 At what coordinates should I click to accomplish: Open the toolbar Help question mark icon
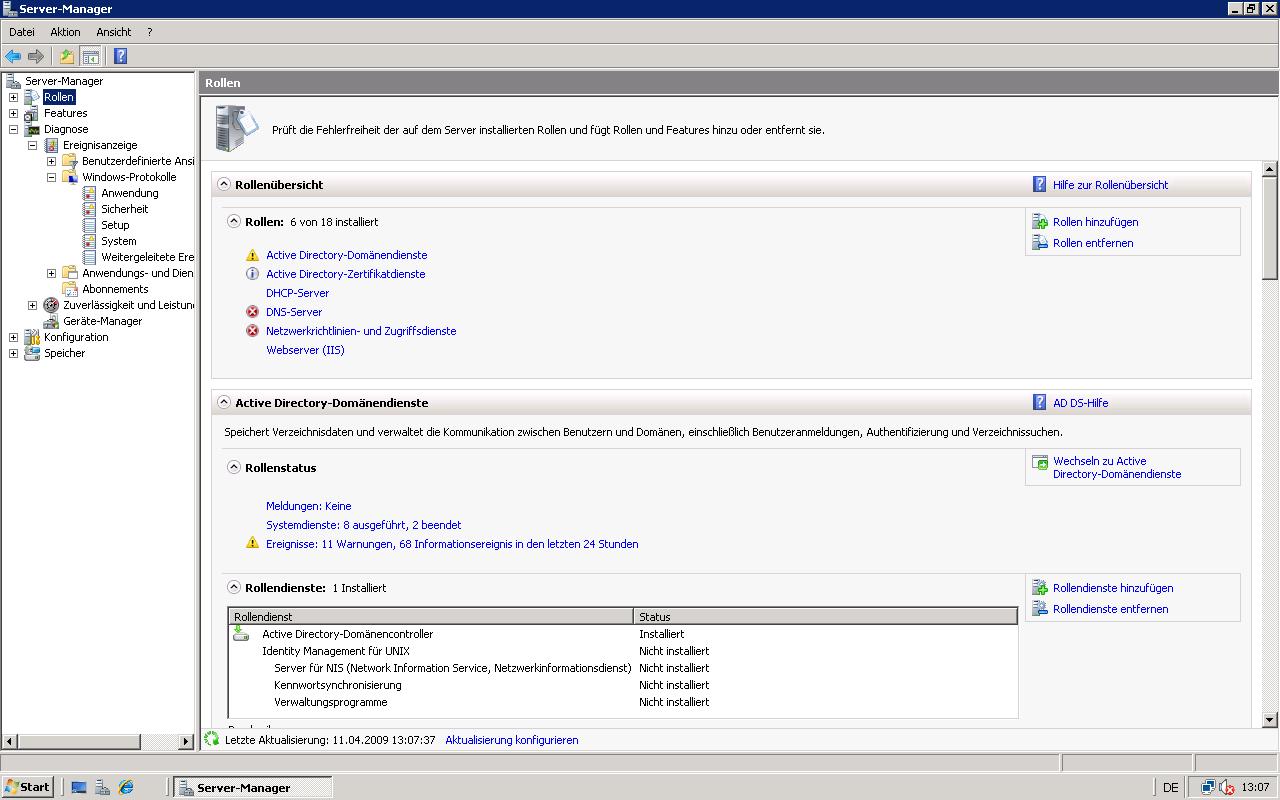(x=120, y=56)
